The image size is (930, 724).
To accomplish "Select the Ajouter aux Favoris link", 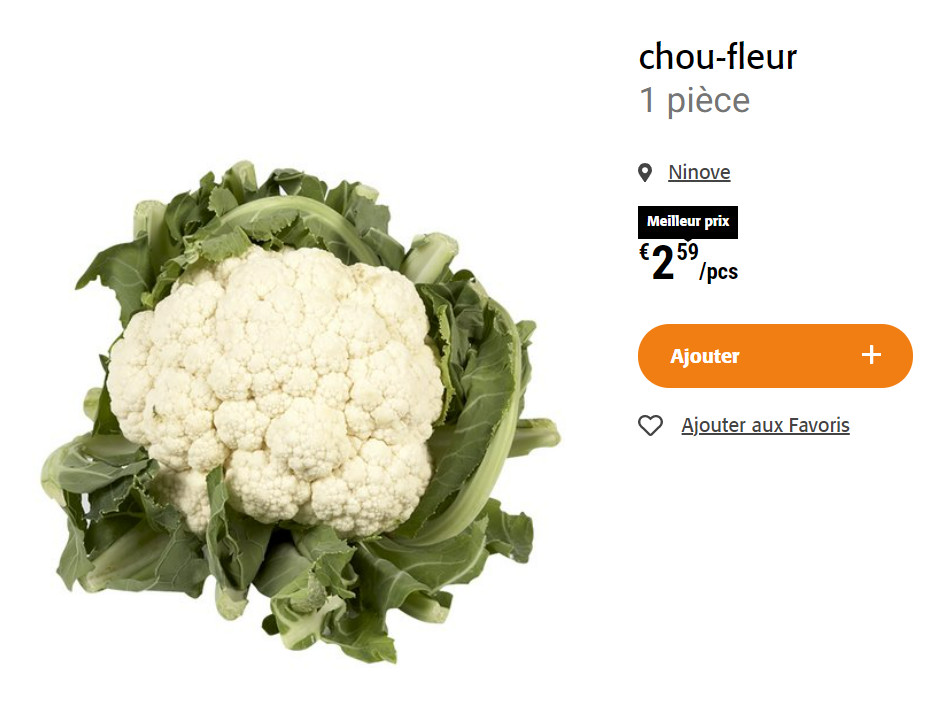I will click(765, 425).
